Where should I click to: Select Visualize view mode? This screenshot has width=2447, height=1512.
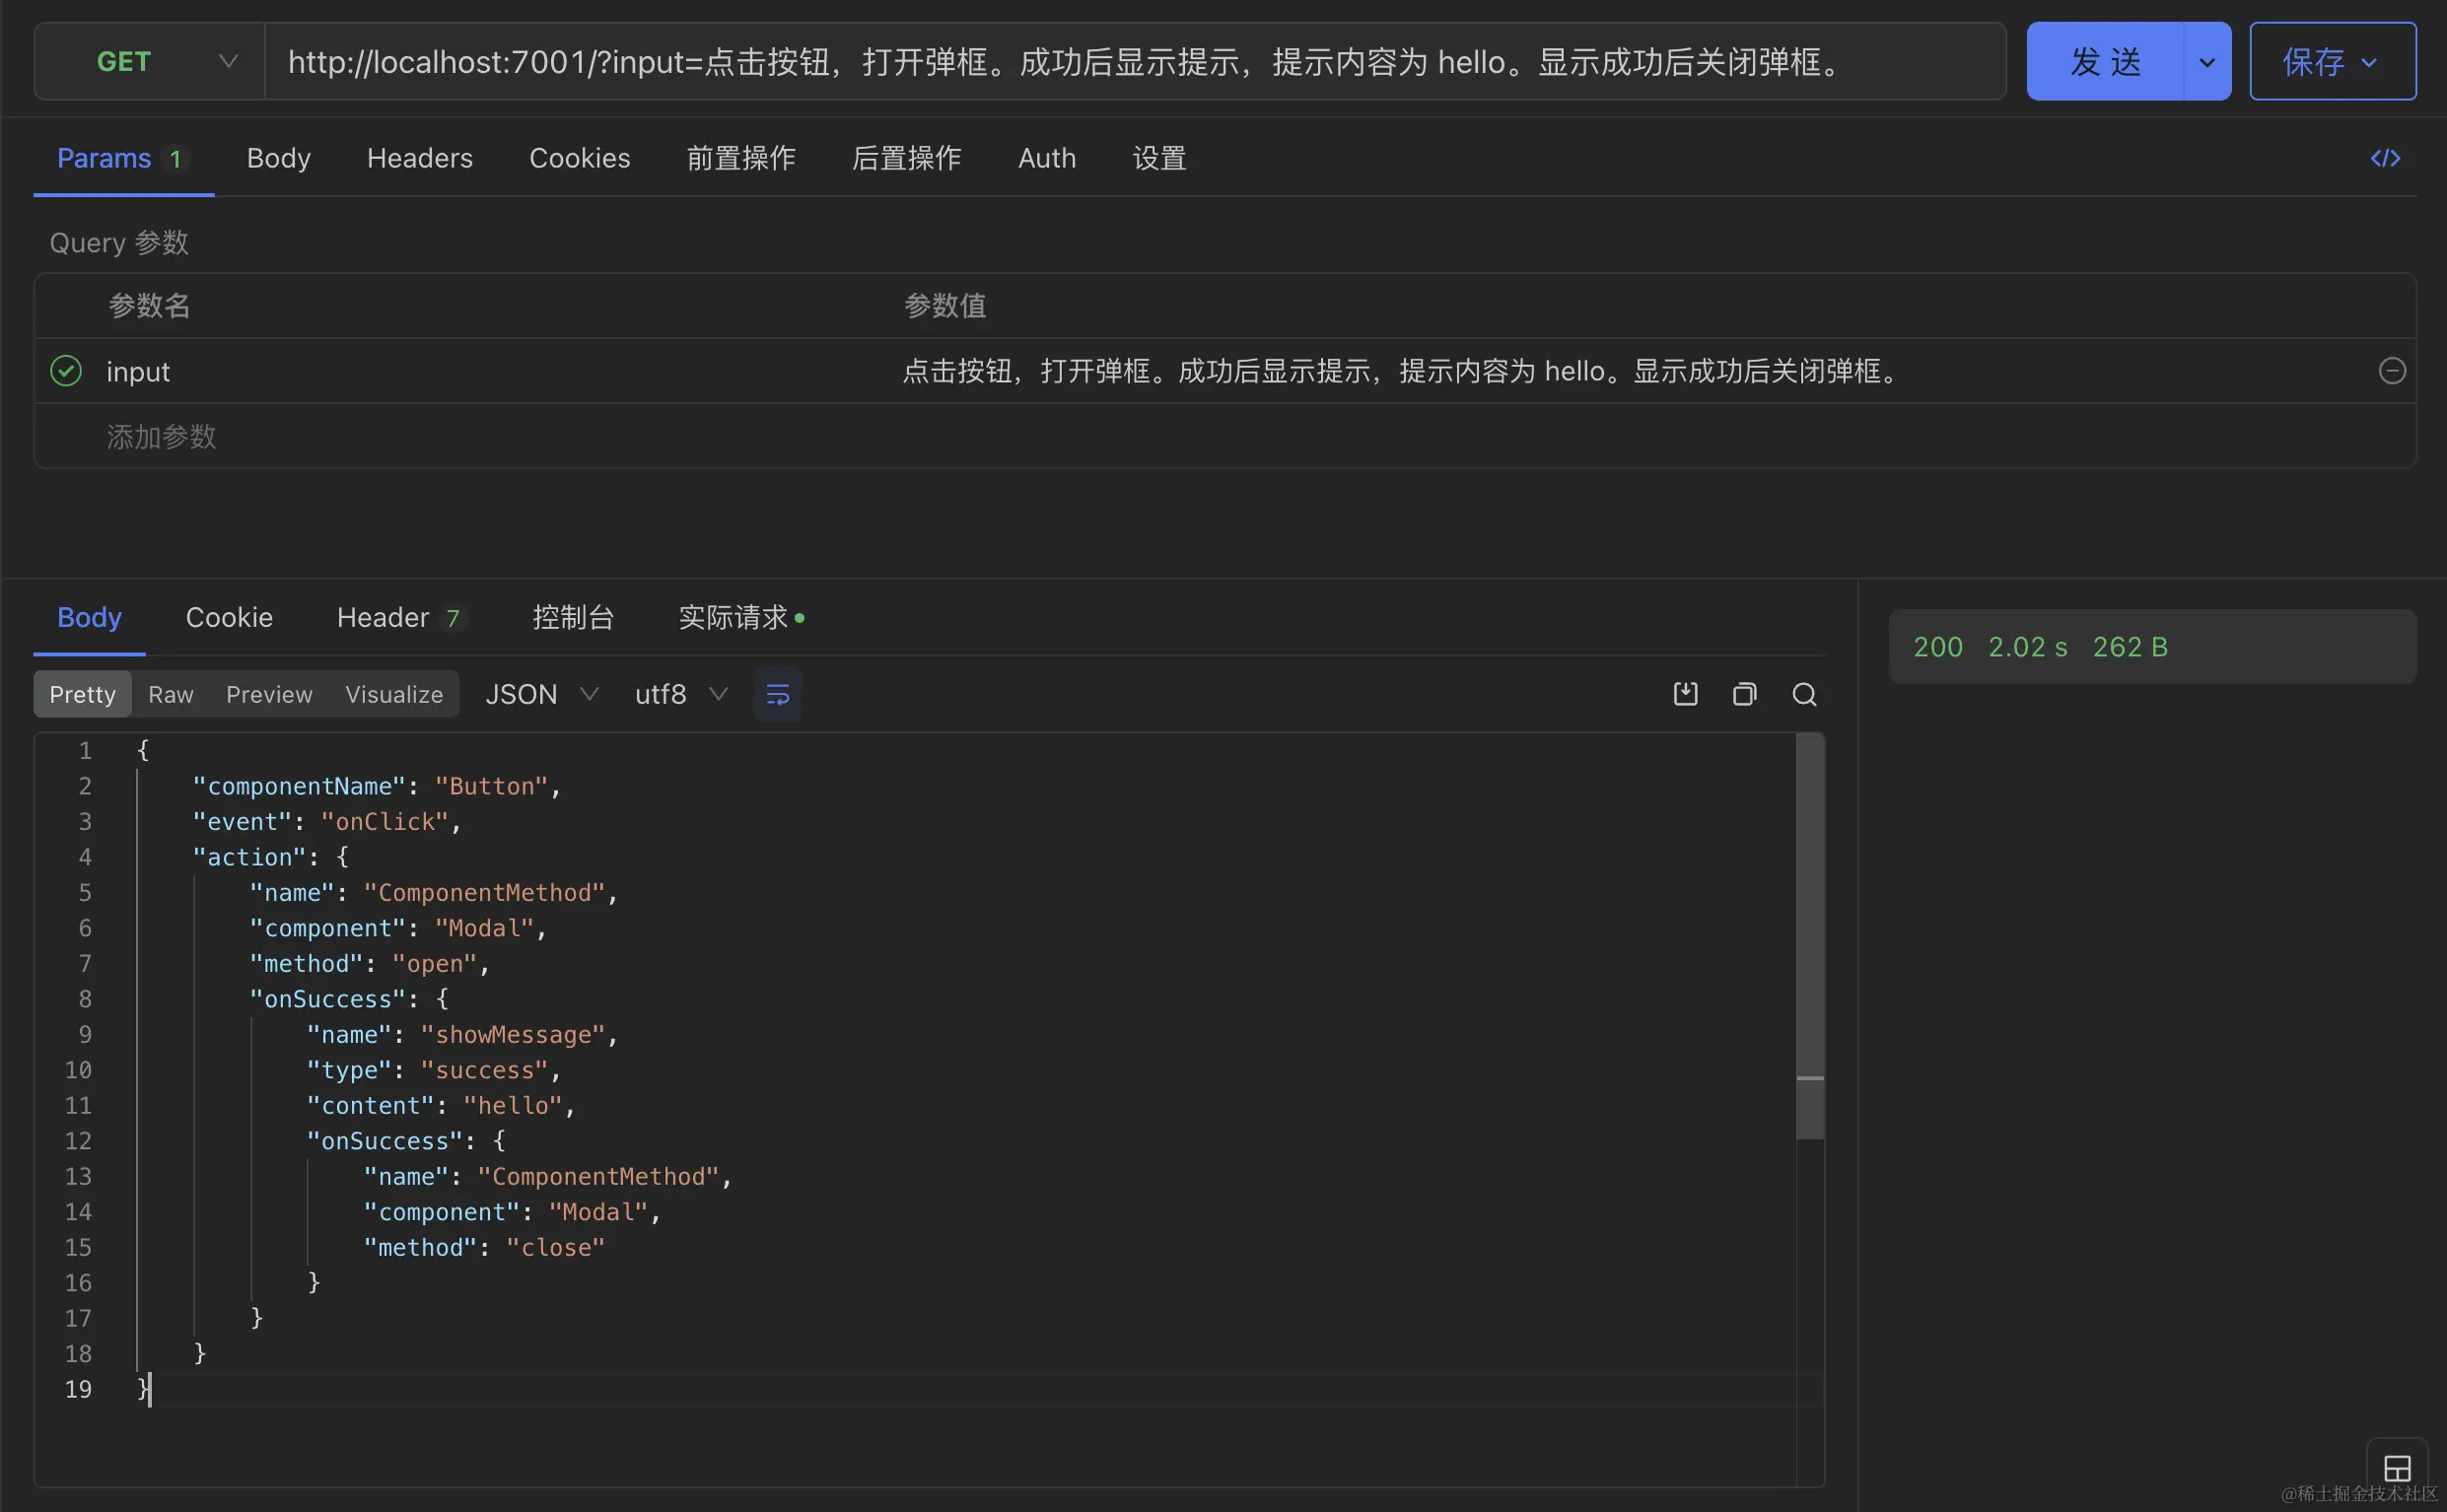393,694
